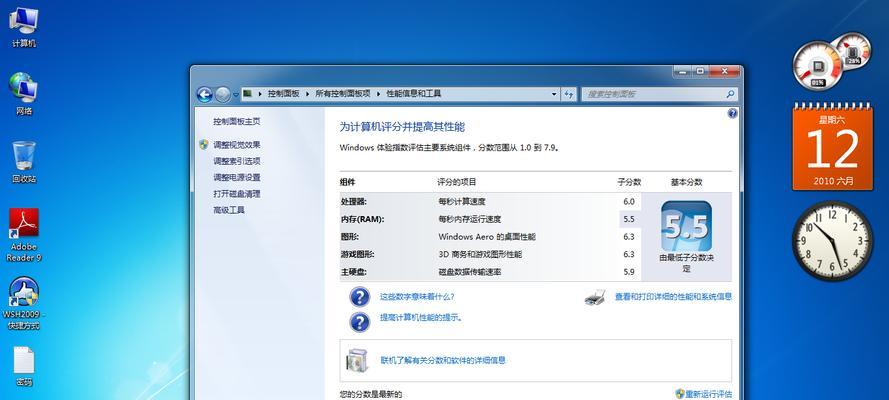Launch Adobe Reader 9 desktop shortcut
The width and height of the screenshot is (889, 400).
tap(24, 235)
